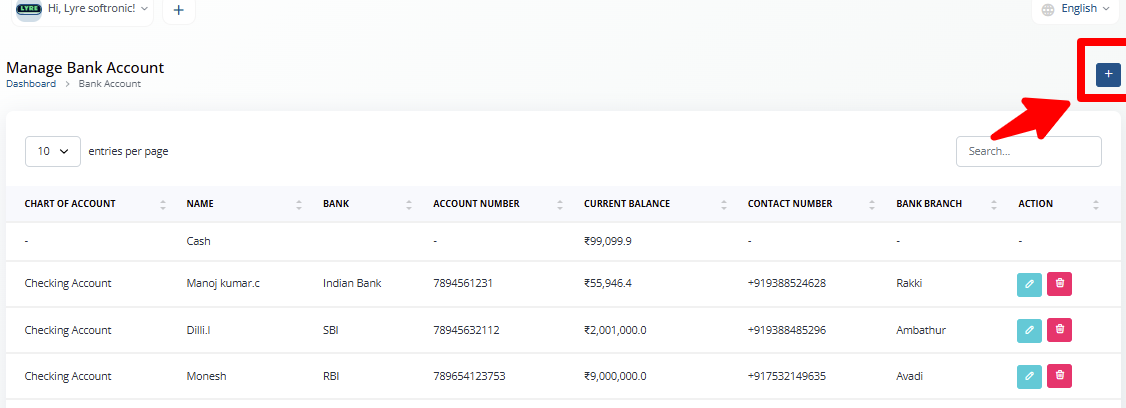Edit the Monesh RBI account
This screenshot has width=1126, height=408.
click(1029, 376)
